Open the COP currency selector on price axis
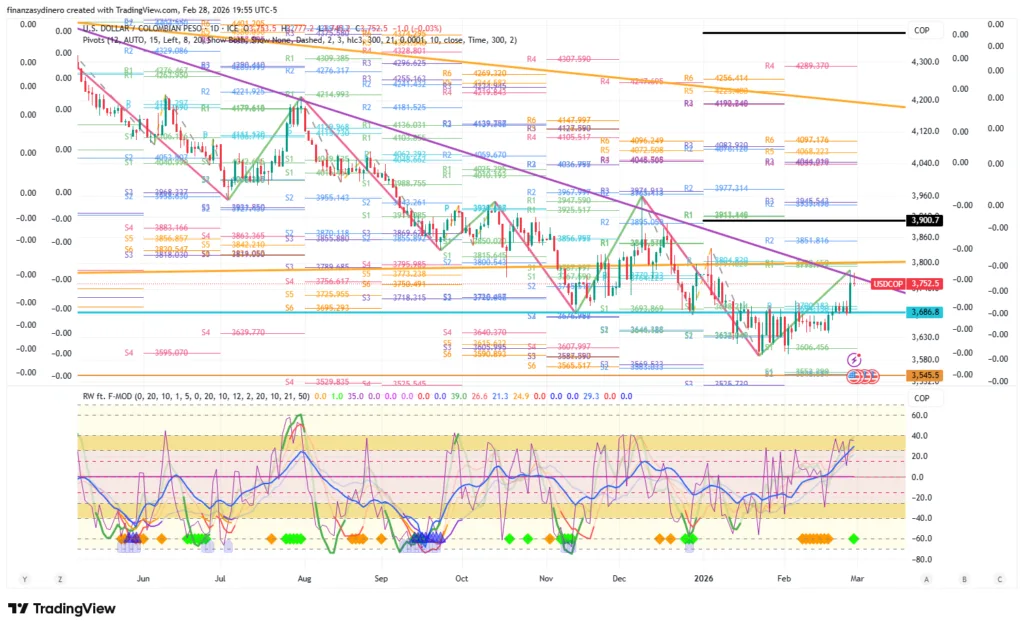Screen dimensions: 1024x629 click(x=922, y=31)
